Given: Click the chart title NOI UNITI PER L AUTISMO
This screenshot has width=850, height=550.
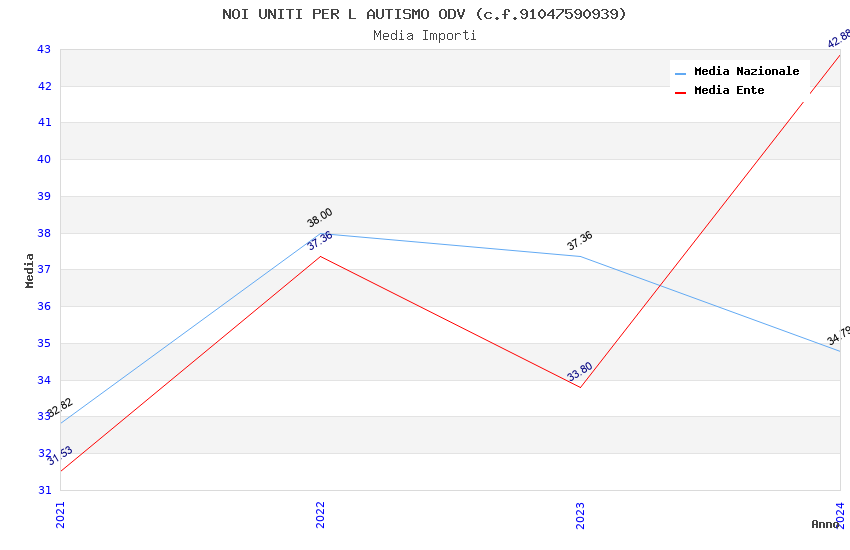Looking at the screenshot, I should [424, 14].
